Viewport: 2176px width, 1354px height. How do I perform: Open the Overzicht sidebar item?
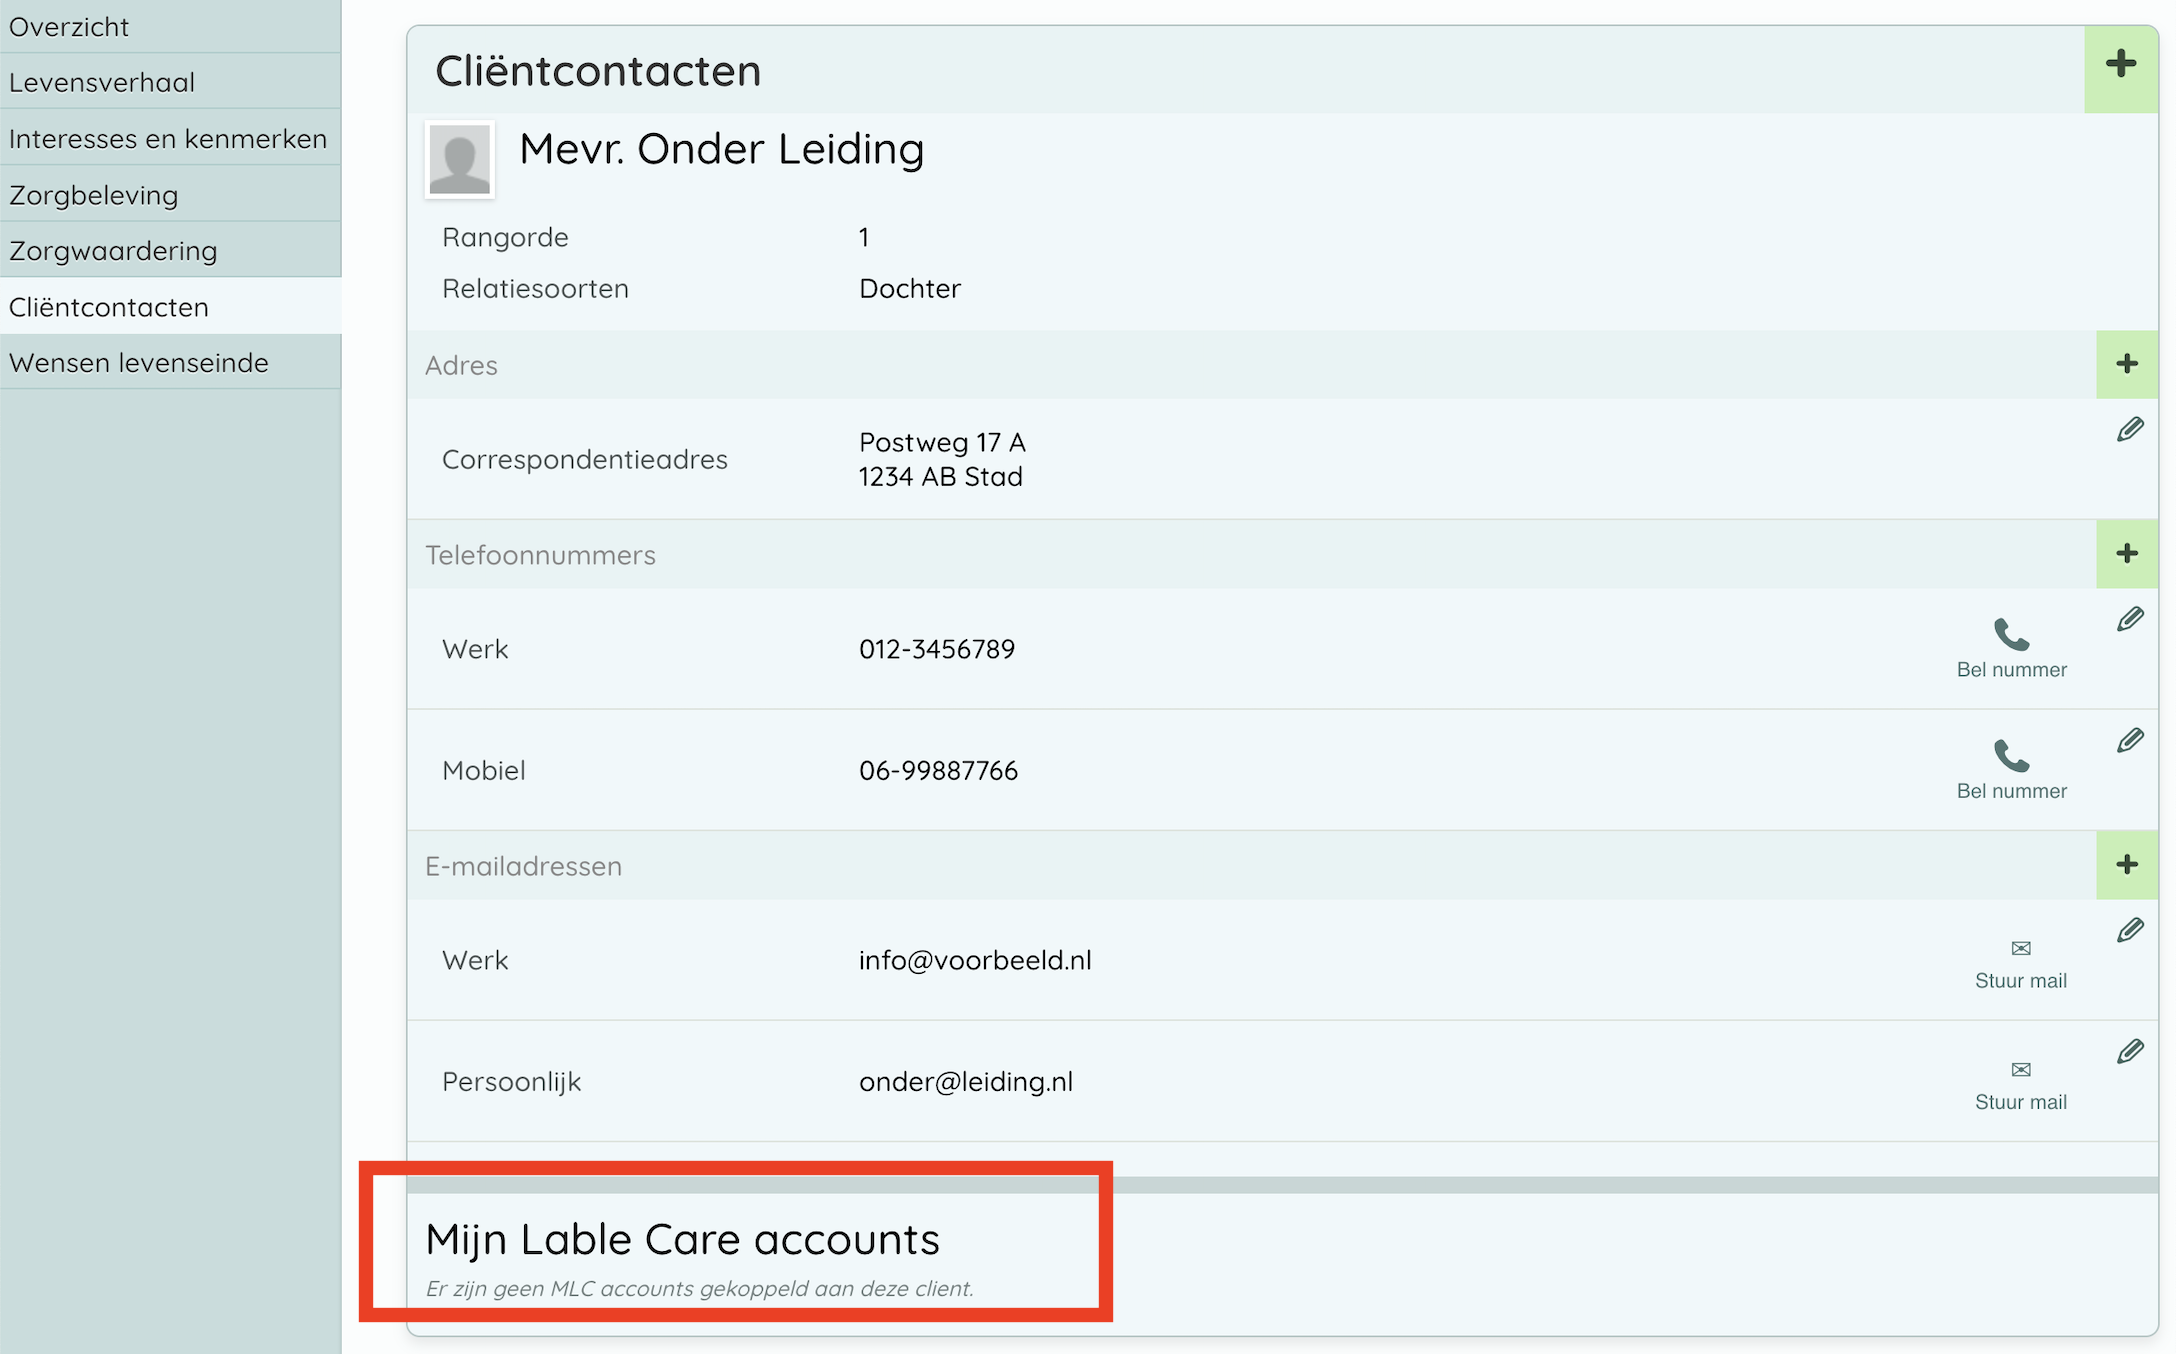coord(69,27)
